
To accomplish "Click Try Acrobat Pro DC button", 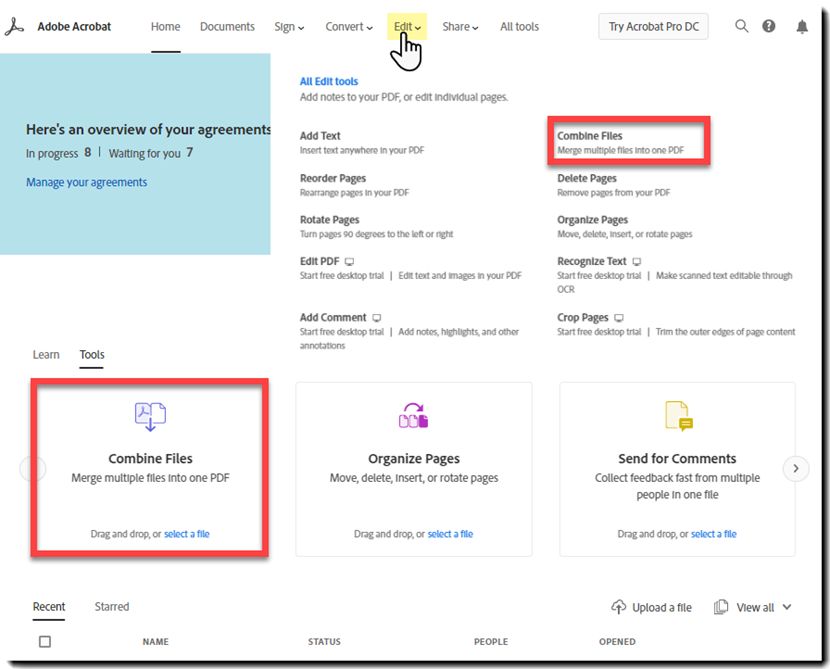I will 654,26.
